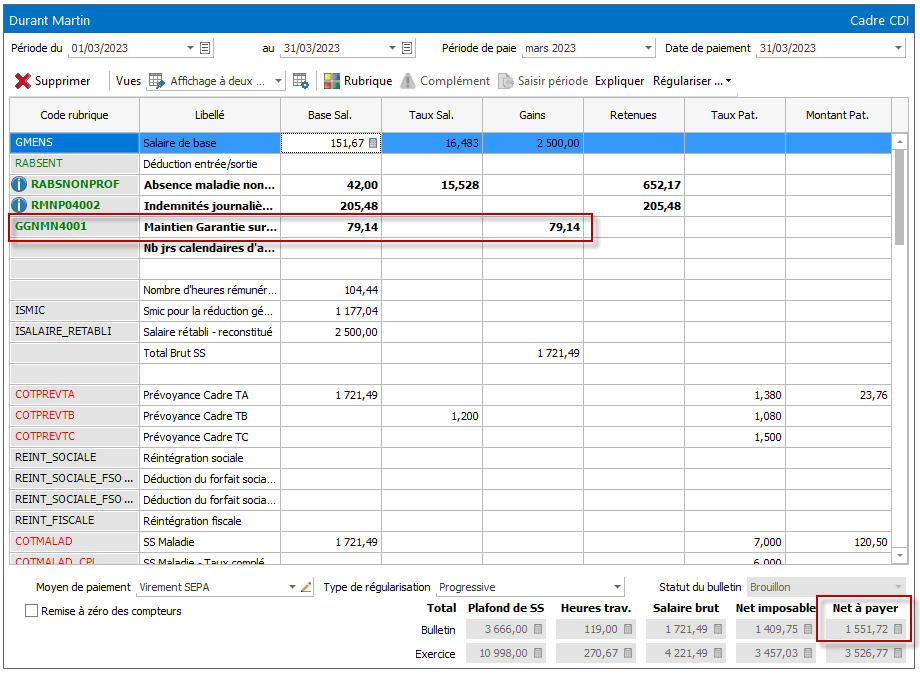920x674 pixels.
Task: Select the RABSENT rubrique row
Action: [74, 164]
